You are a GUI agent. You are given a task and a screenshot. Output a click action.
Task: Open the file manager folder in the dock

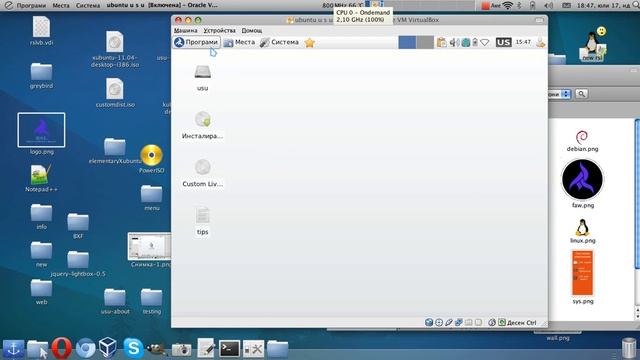[x=38, y=349]
